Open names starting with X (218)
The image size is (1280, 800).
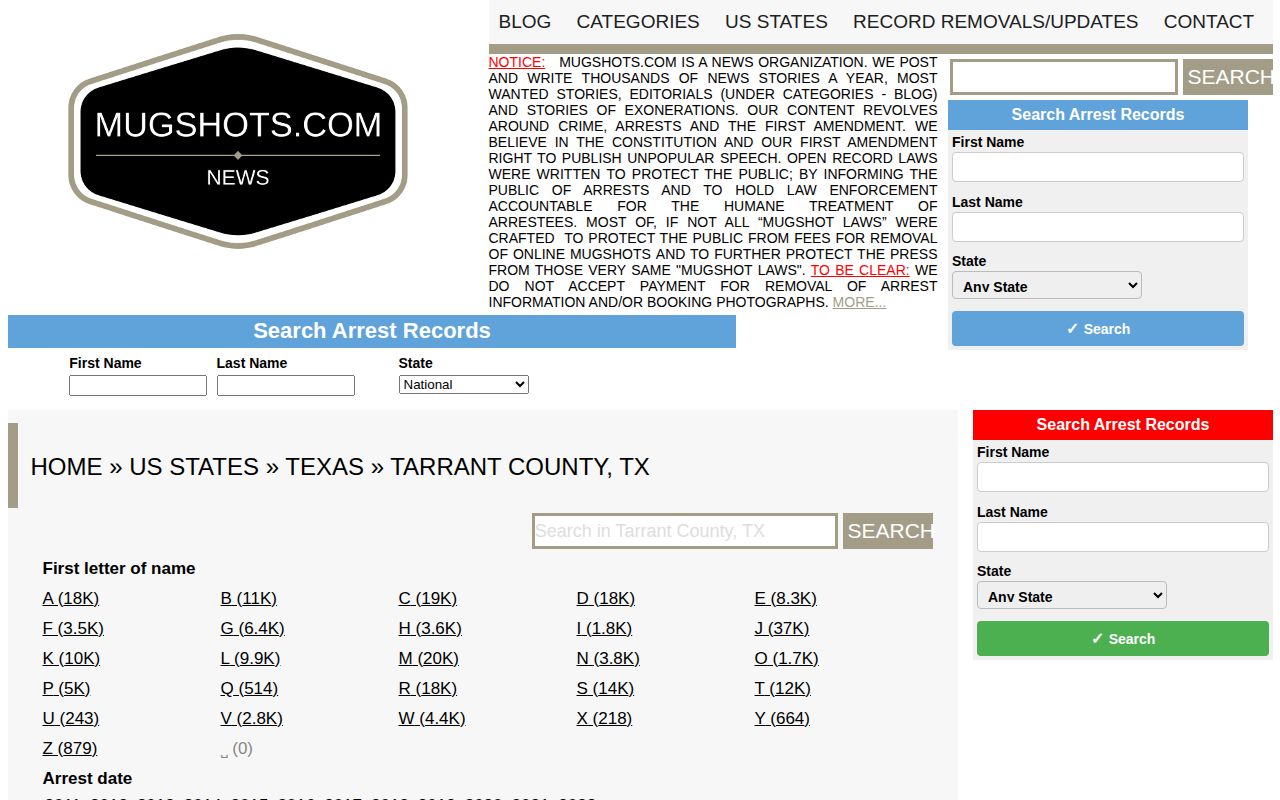[x=605, y=718]
